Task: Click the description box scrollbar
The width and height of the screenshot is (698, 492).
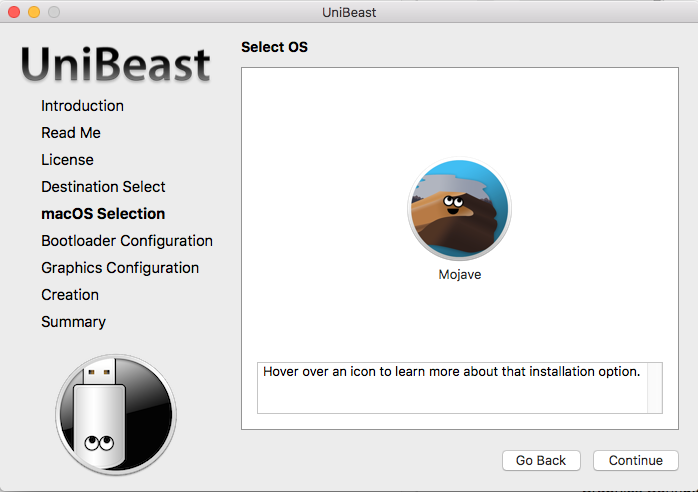Action: tap(655, 388)
